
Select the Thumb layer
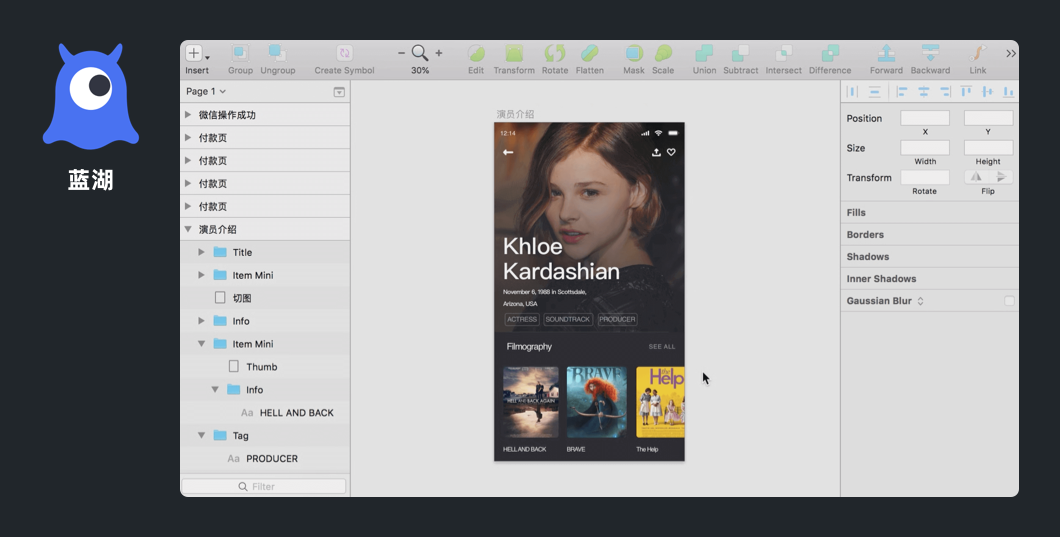(265, 367)
